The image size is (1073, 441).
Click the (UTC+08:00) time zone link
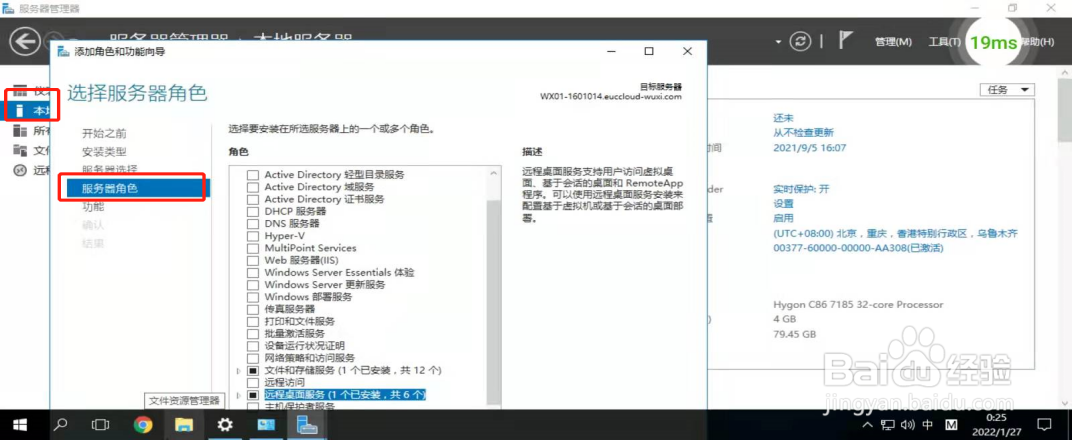tap(896, 234)
